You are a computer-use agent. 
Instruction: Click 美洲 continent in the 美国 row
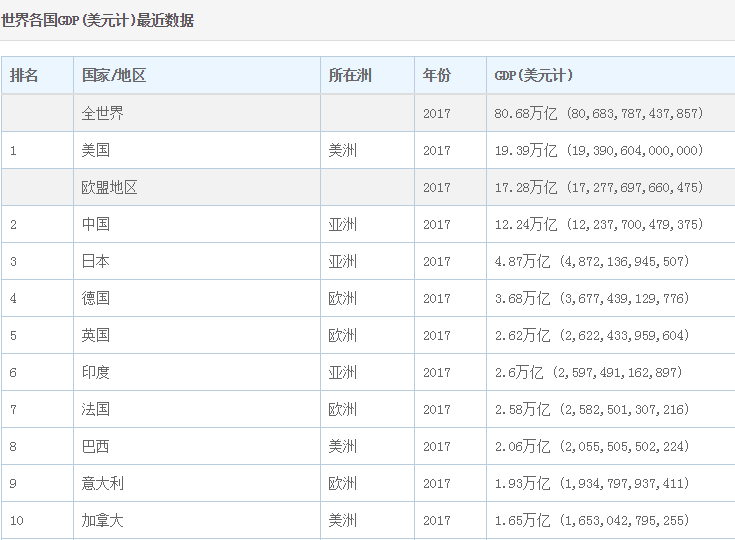(343, 150)
